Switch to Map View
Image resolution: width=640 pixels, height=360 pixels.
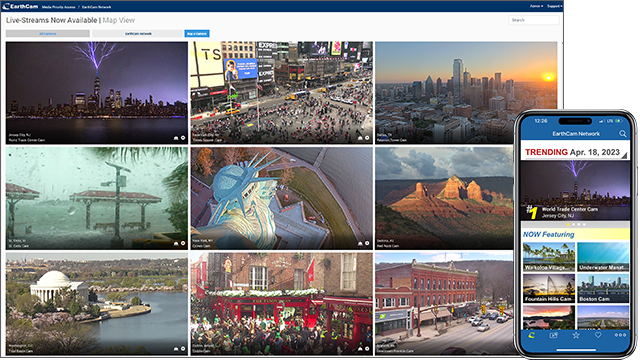118,20
